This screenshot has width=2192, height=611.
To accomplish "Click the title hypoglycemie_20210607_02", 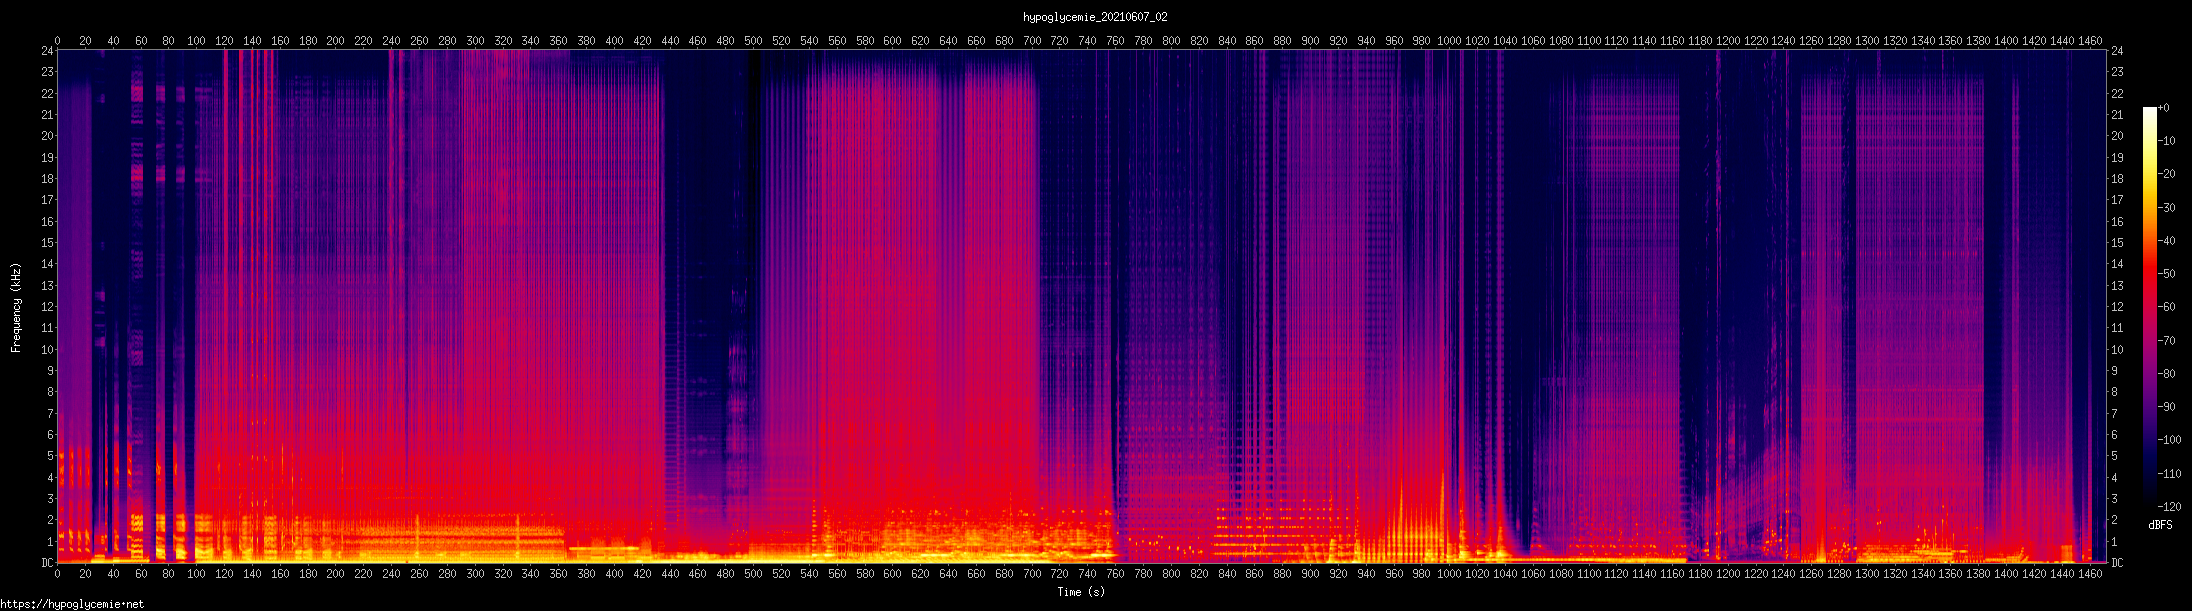I will click(x=1095, y=17).
